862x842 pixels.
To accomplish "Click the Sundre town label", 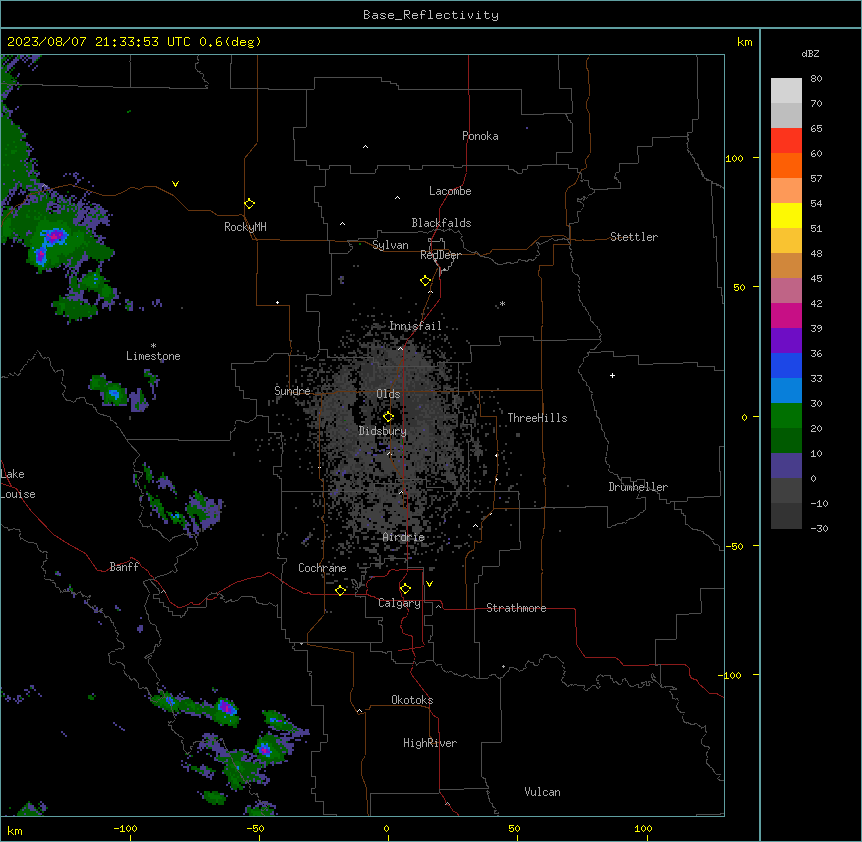I will (x=292, y=391).
